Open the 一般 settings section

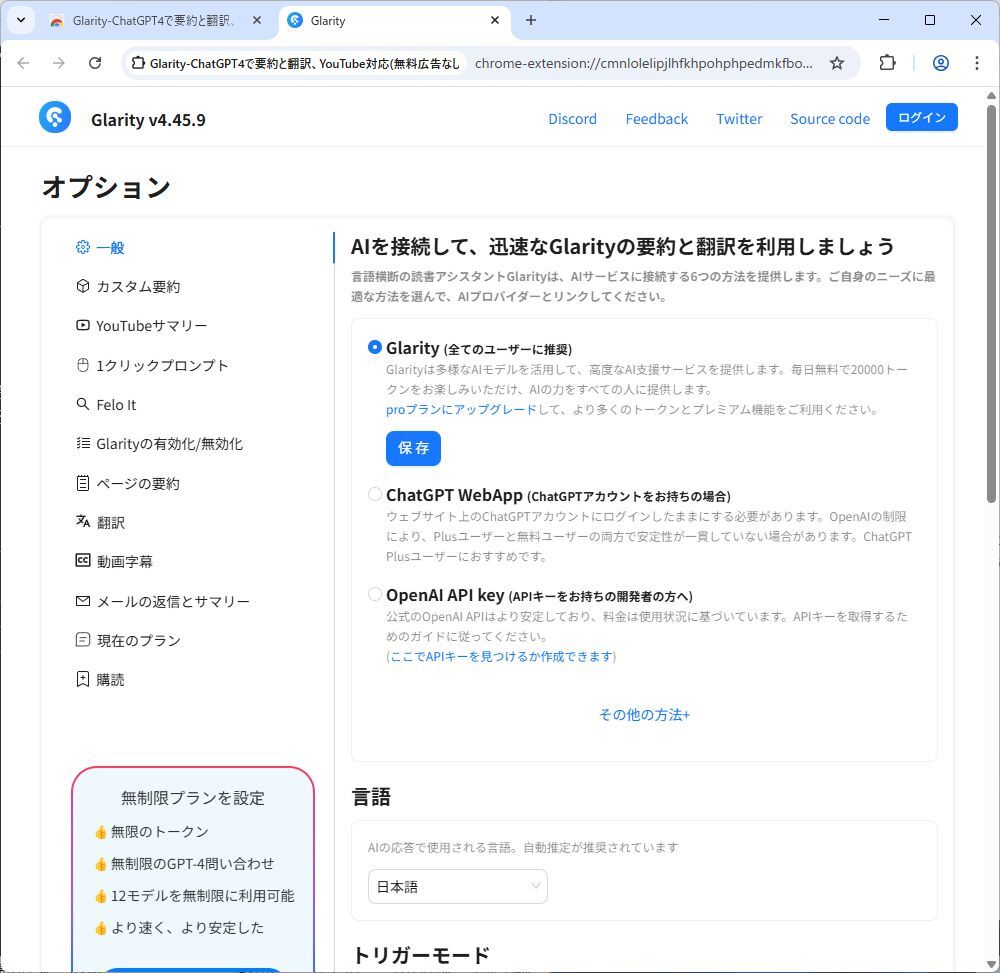pos(110,247)
